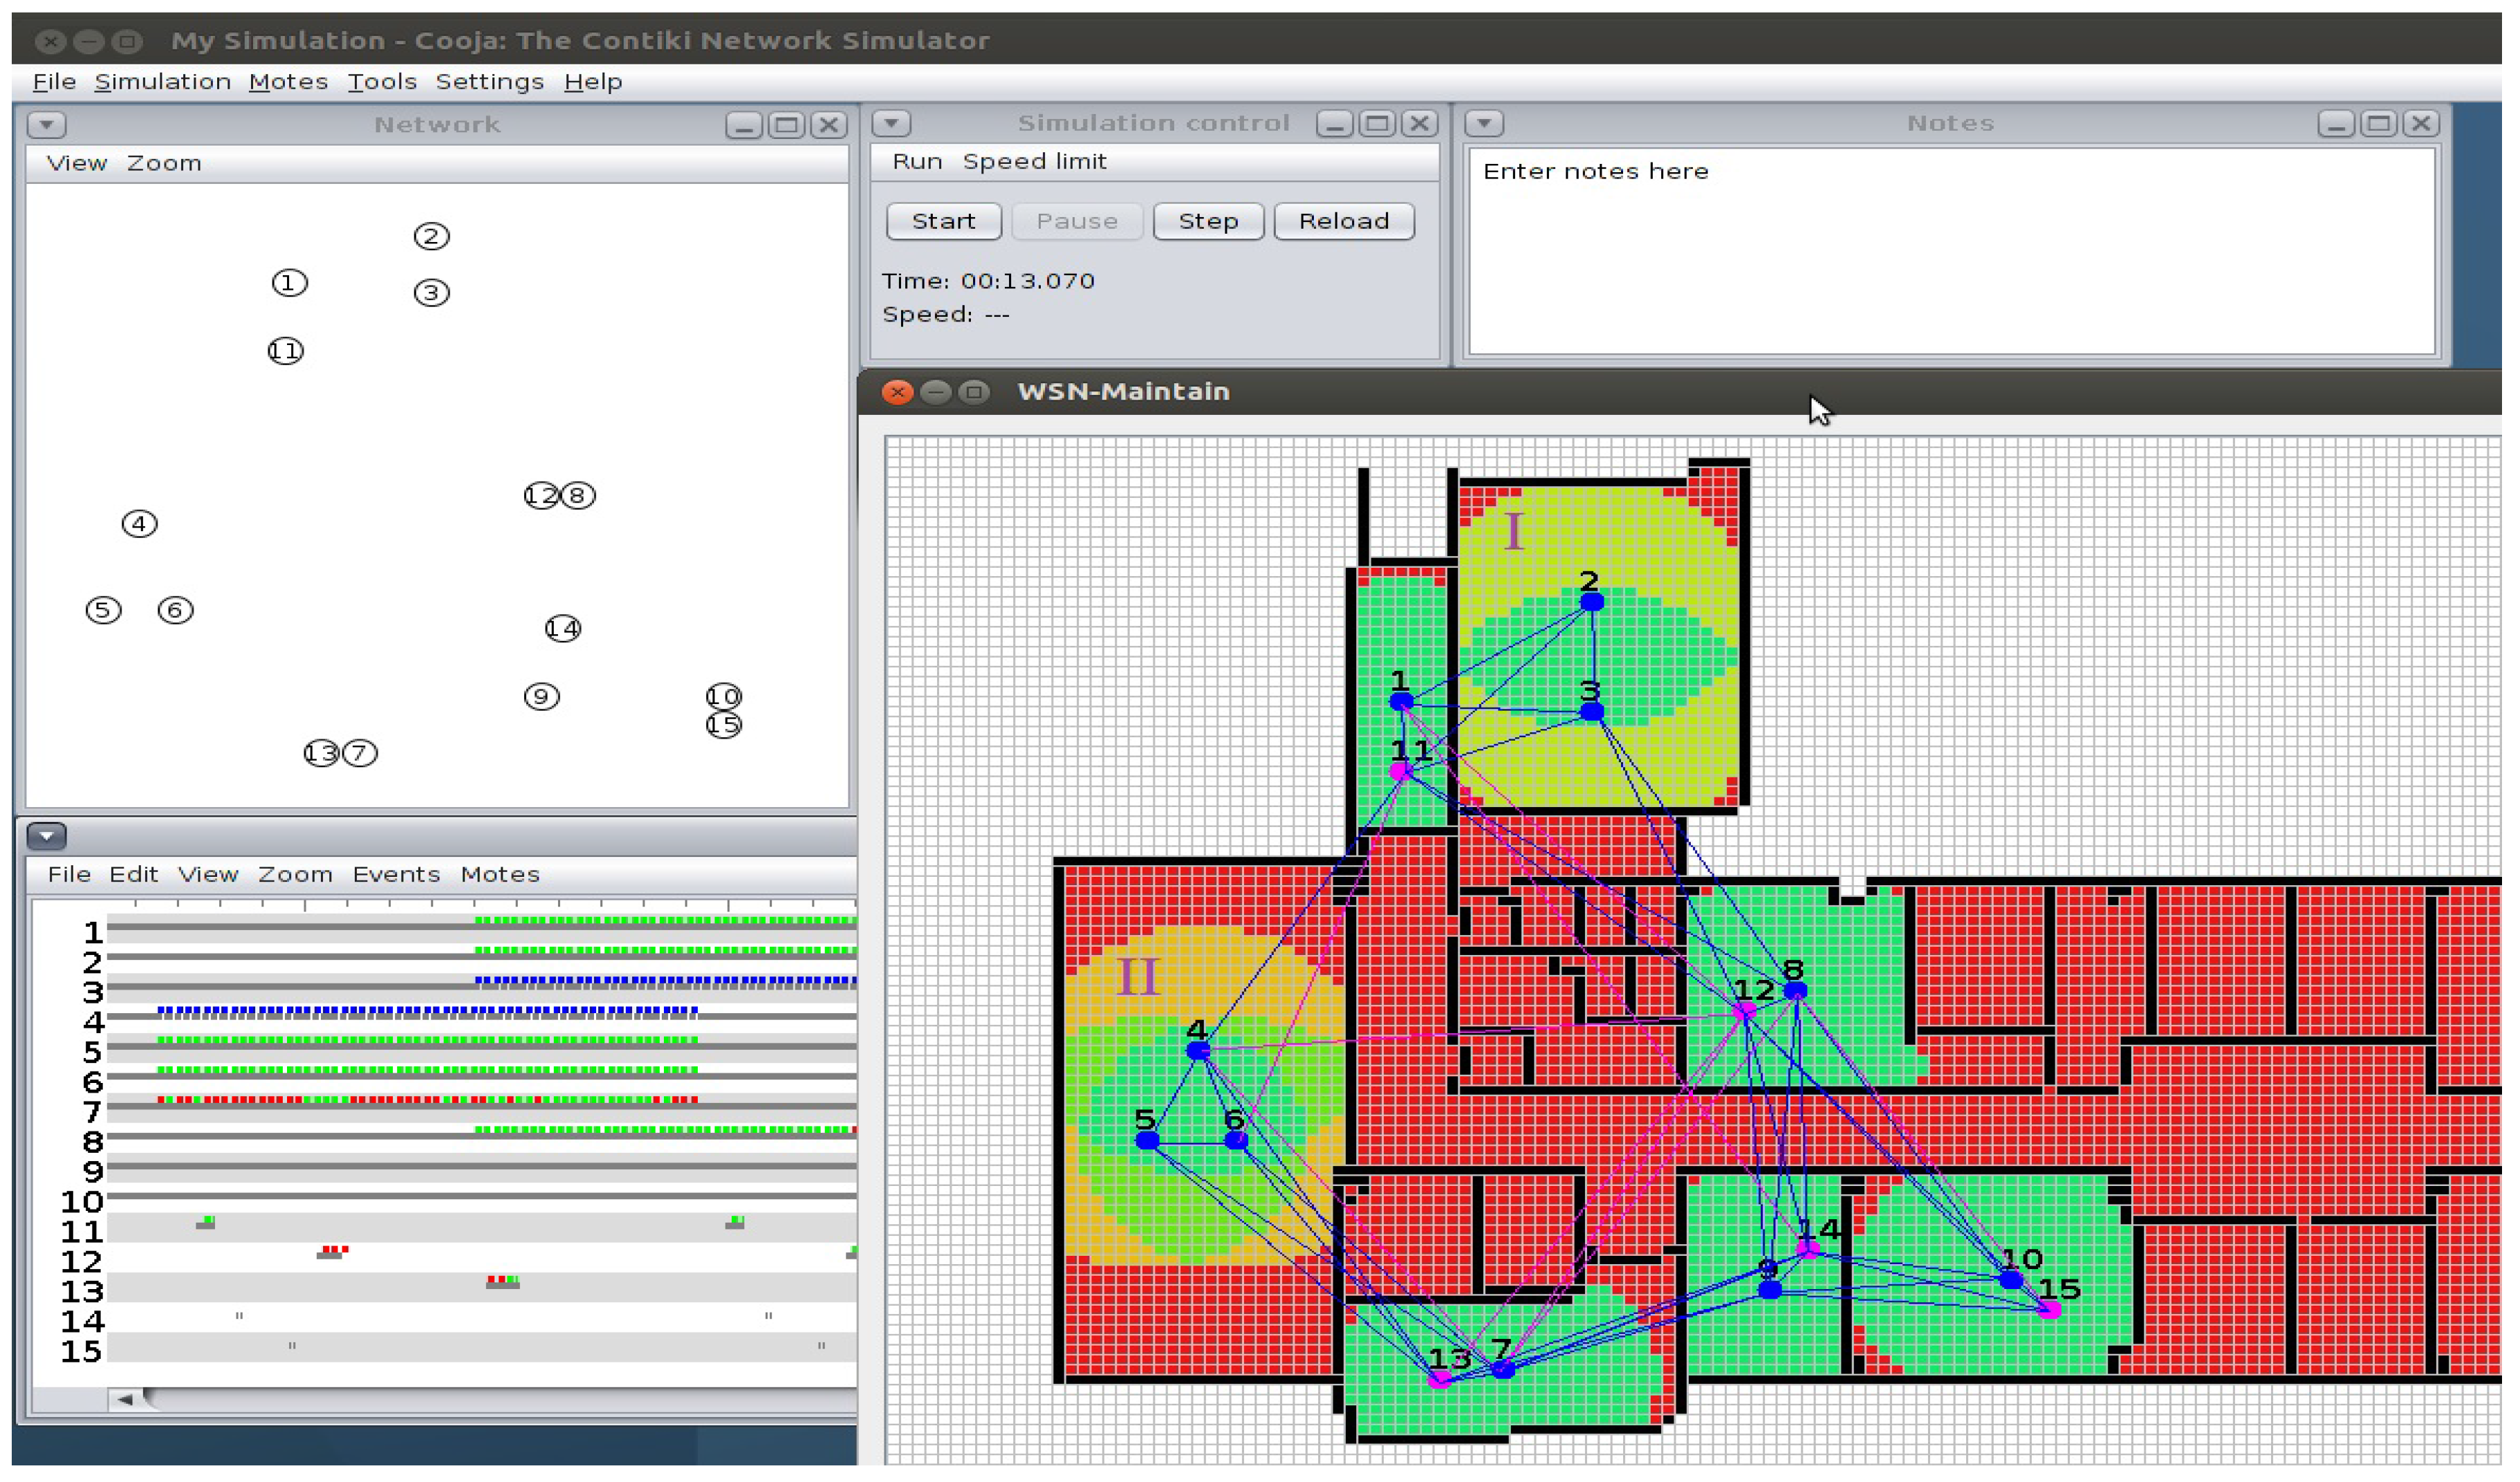Open the Tools menu
Viewport: 2520px width, 1482px height.
382,82
